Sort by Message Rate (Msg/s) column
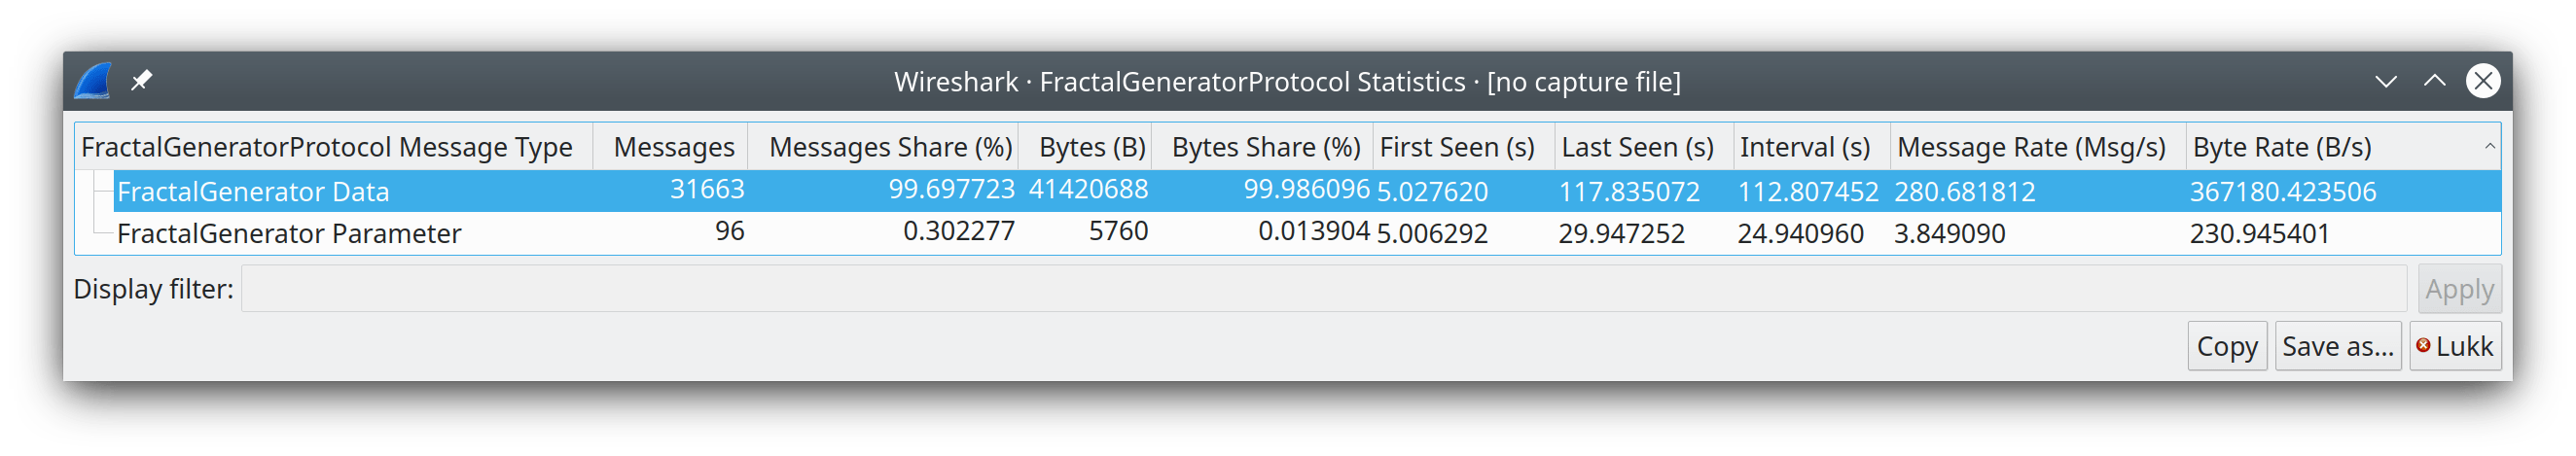The image size is (2576, 456). pos(2031,148)
